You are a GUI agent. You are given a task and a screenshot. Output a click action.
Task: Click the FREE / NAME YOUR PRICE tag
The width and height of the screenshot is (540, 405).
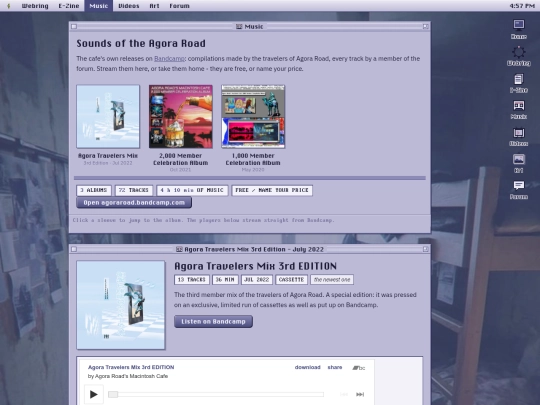pos(272,190)
